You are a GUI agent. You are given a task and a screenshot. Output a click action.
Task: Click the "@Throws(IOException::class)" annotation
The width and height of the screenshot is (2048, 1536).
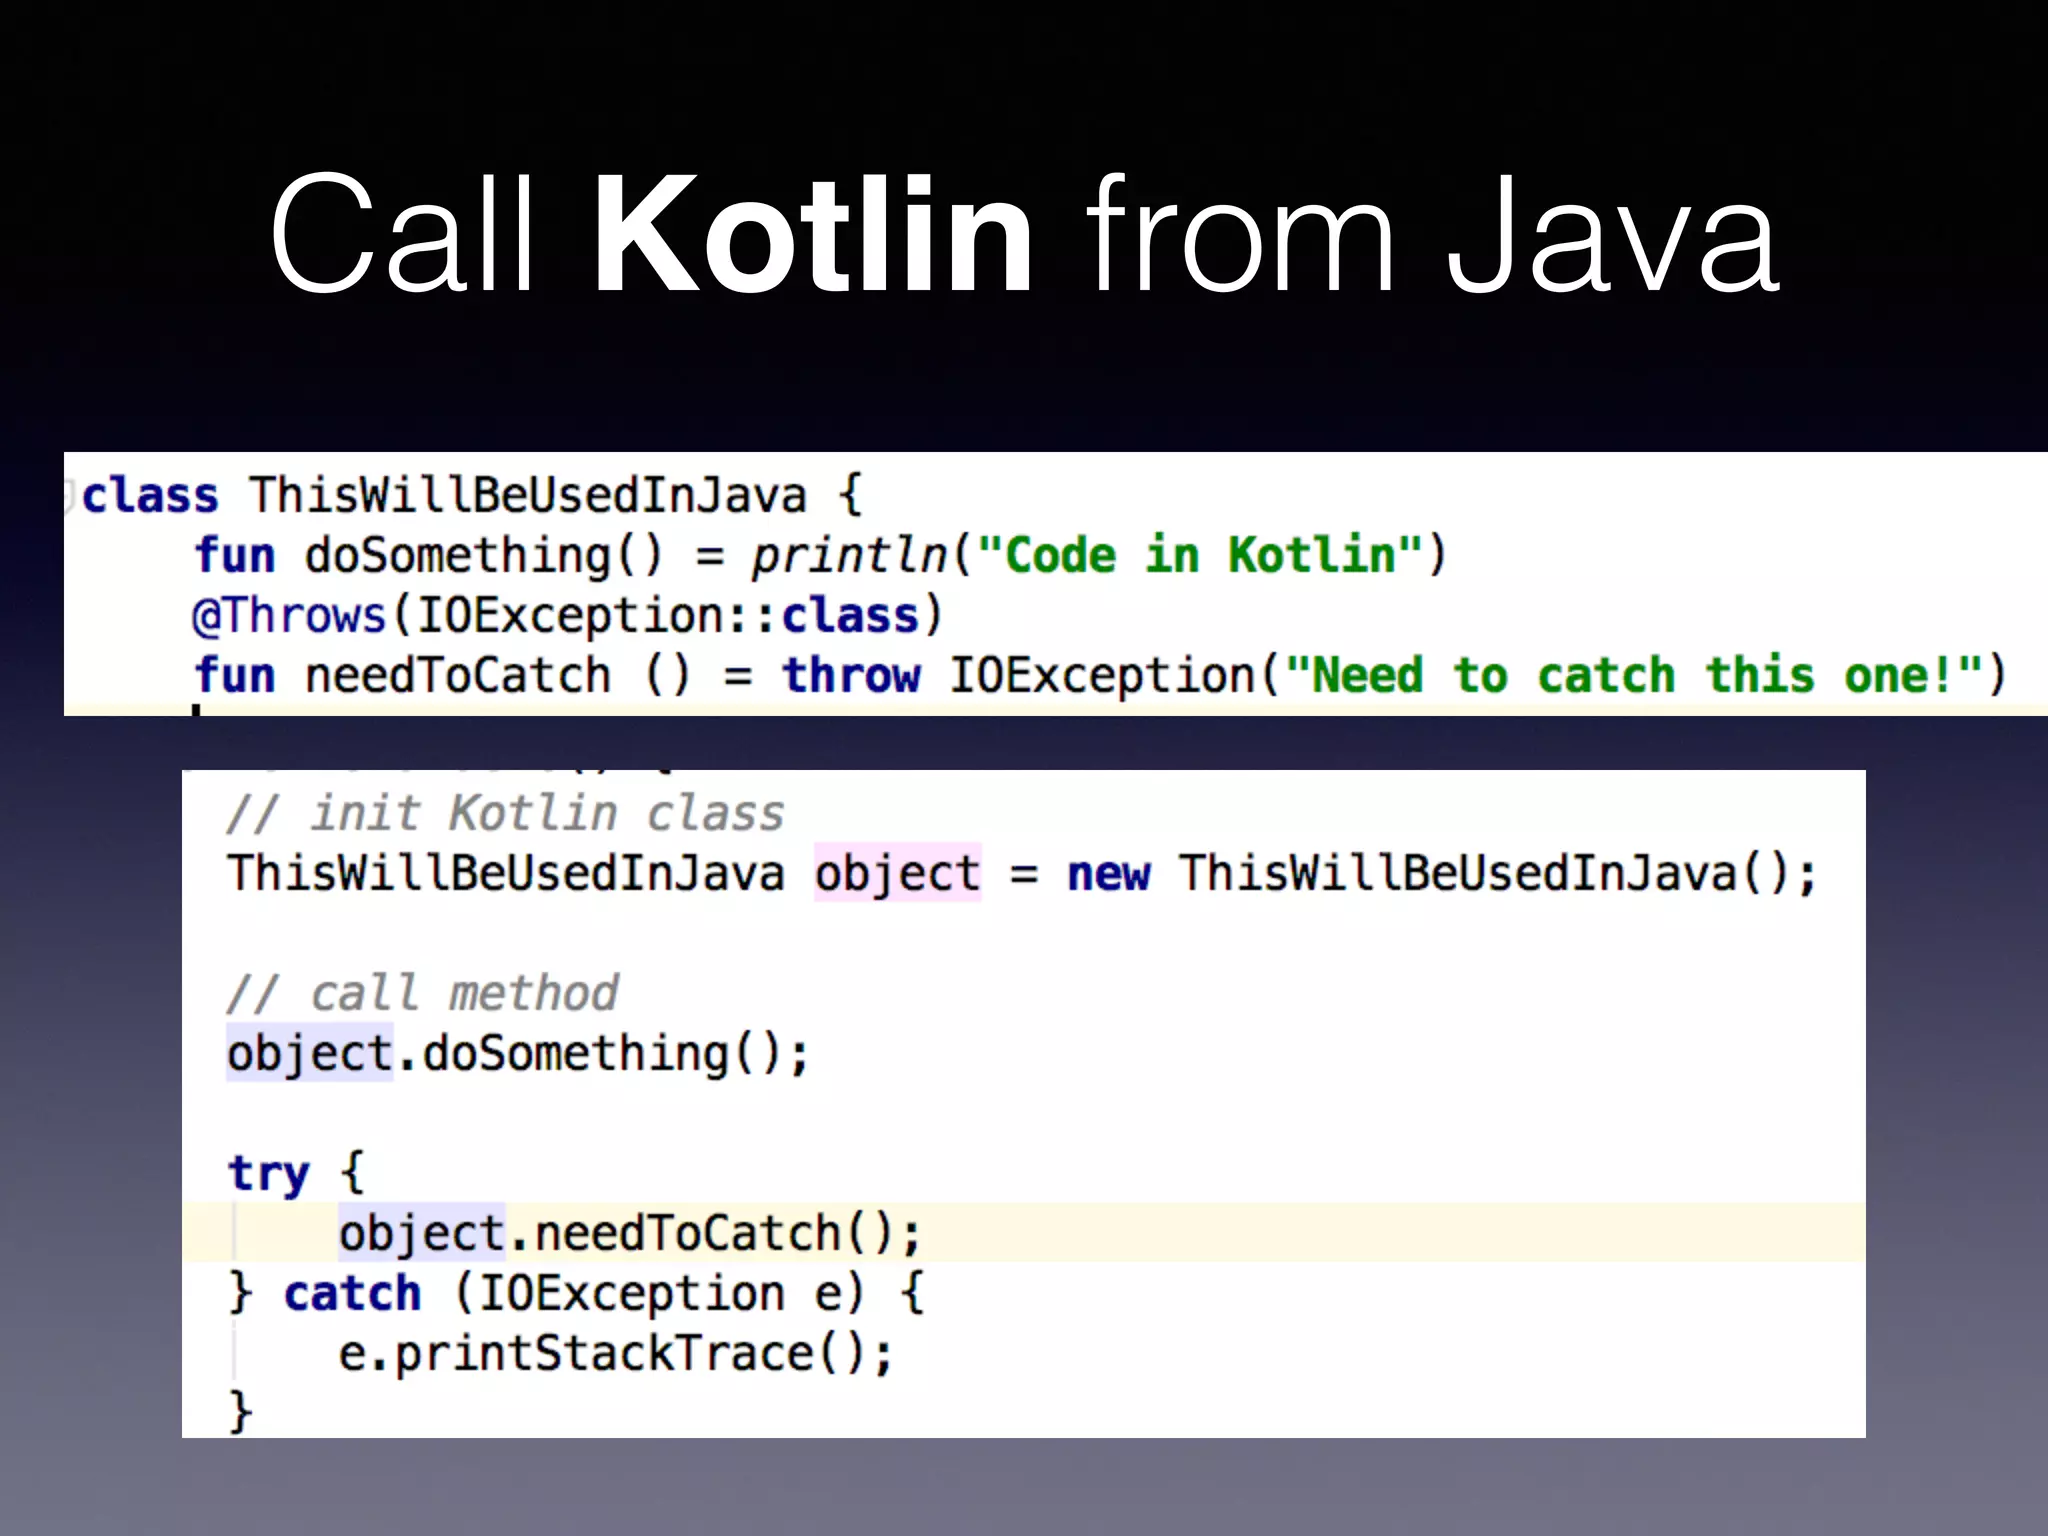coord(567,615)
